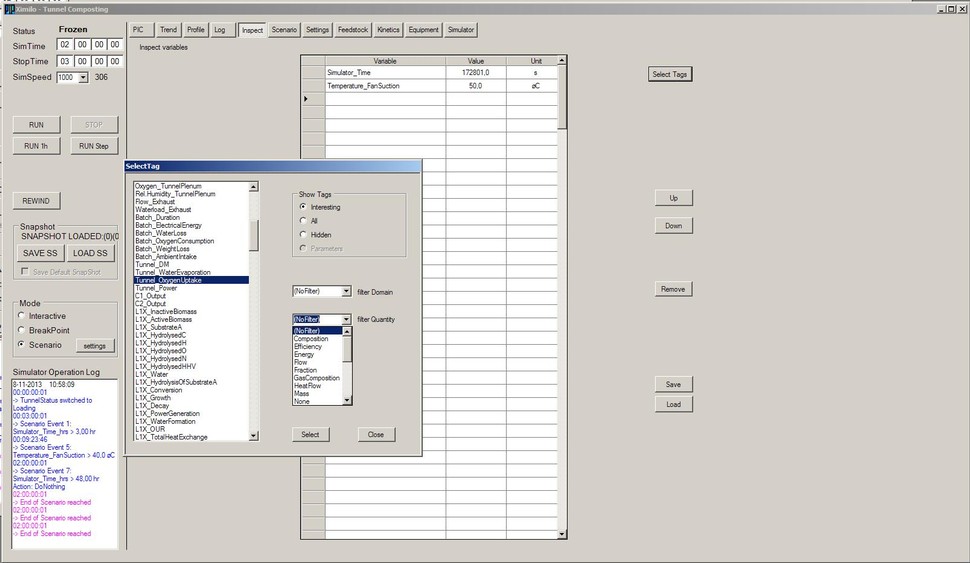Select Interactive mode radio button
Image resolution: width=970 pixels, height=563 pixels.
(x=23, y=316)
